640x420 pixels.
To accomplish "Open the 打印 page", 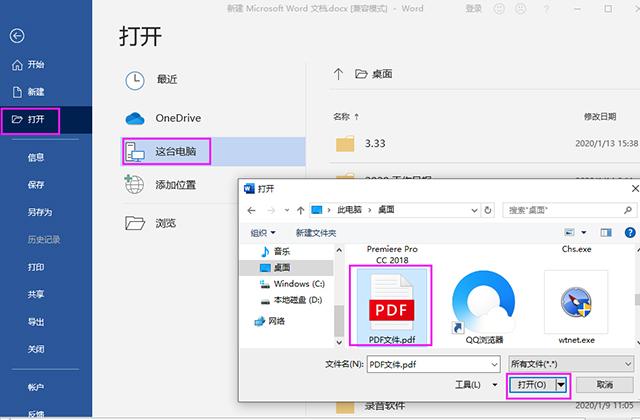I will [36, 267].
